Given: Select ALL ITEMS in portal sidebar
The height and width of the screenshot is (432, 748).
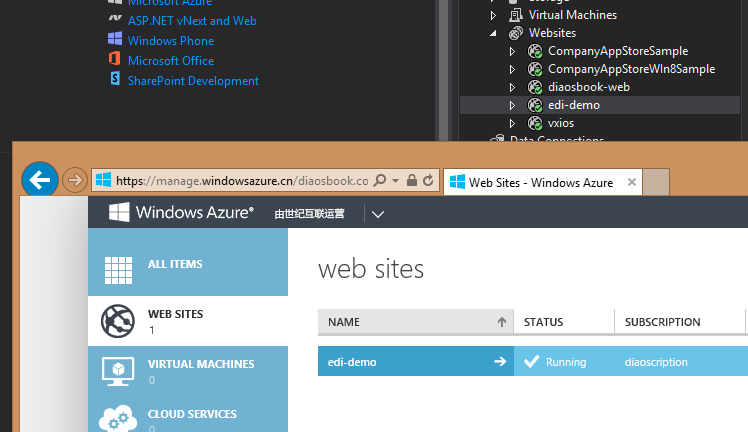Looking at the screenshot, I should tap(188, 262).
